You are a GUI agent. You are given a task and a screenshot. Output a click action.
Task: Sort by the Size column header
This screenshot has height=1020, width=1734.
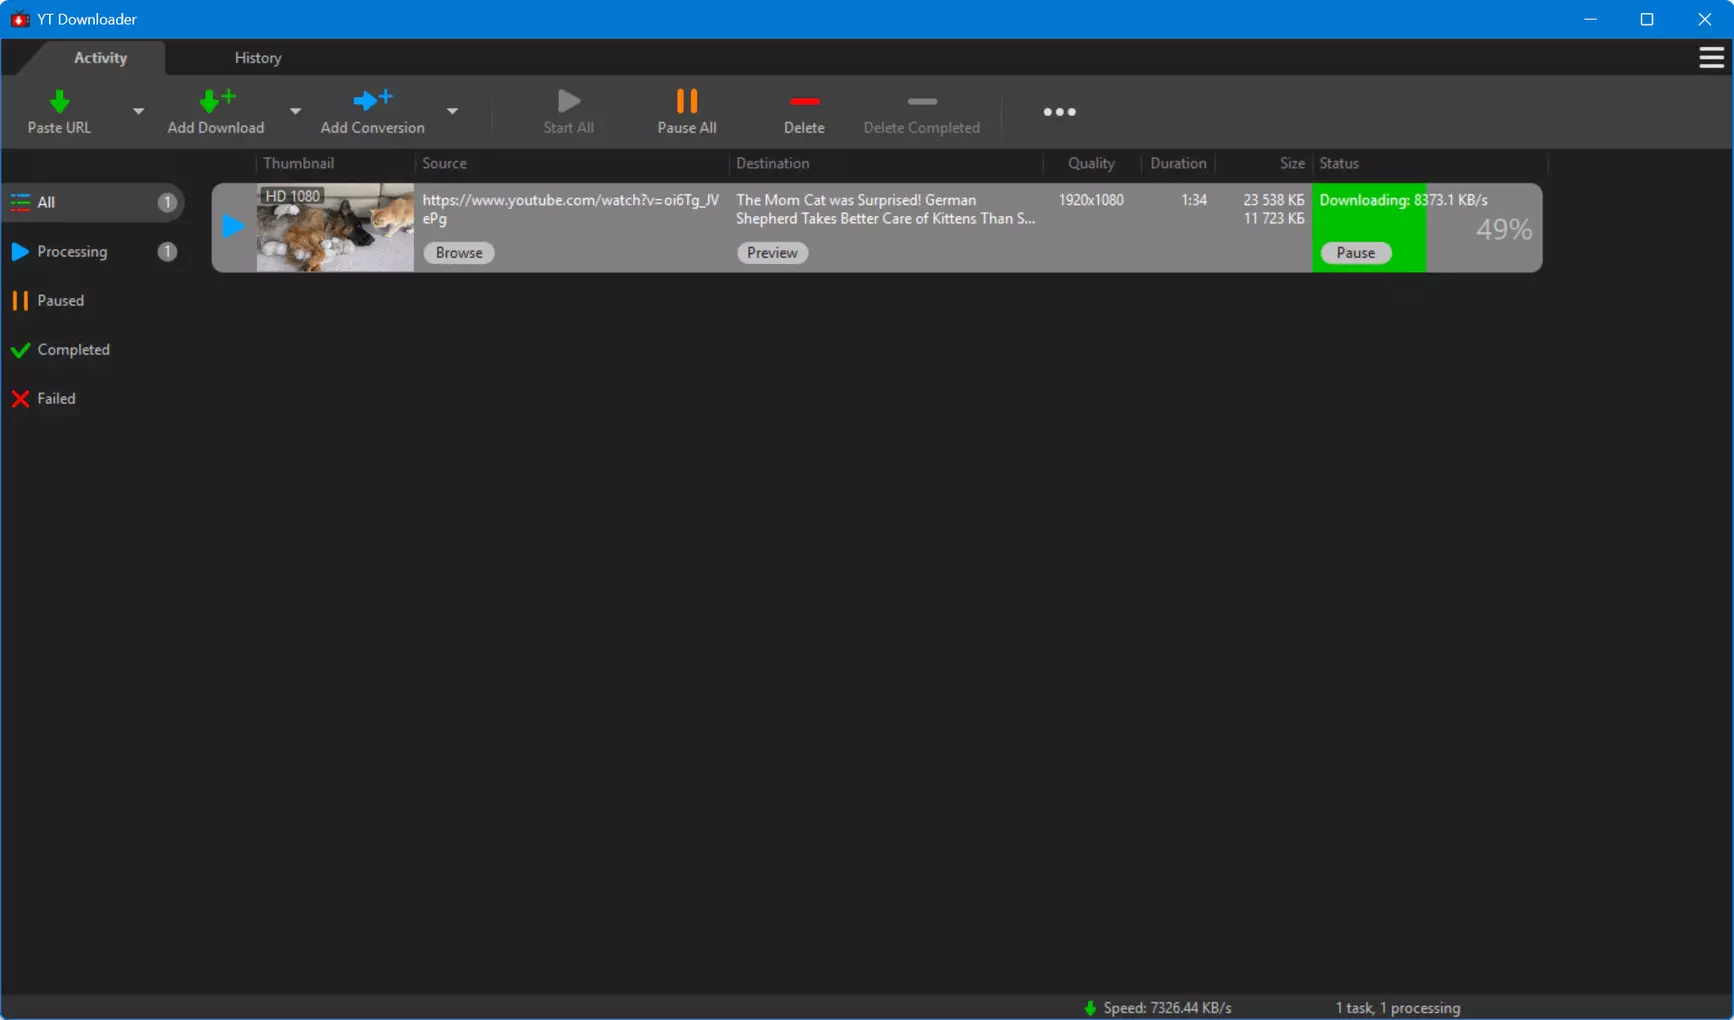coord(1292,163)
